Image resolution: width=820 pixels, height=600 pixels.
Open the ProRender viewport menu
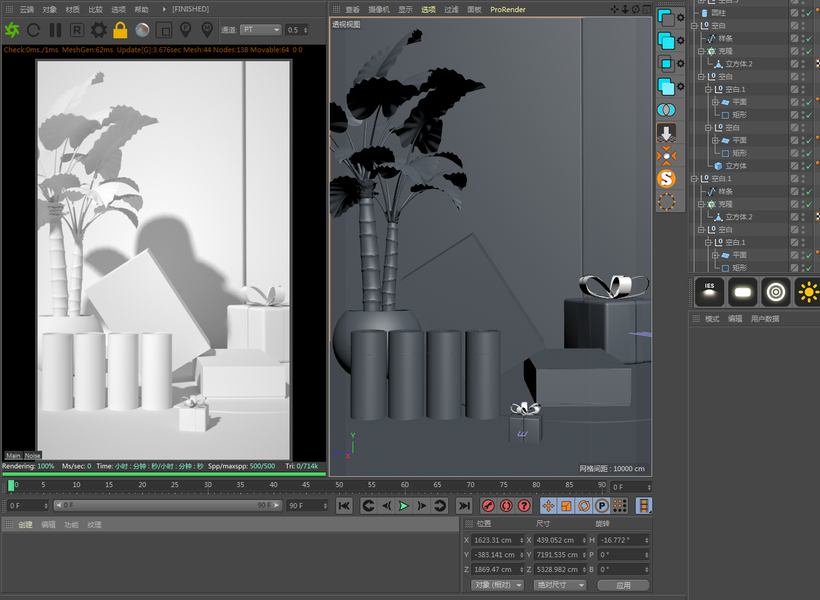point(508,9)
